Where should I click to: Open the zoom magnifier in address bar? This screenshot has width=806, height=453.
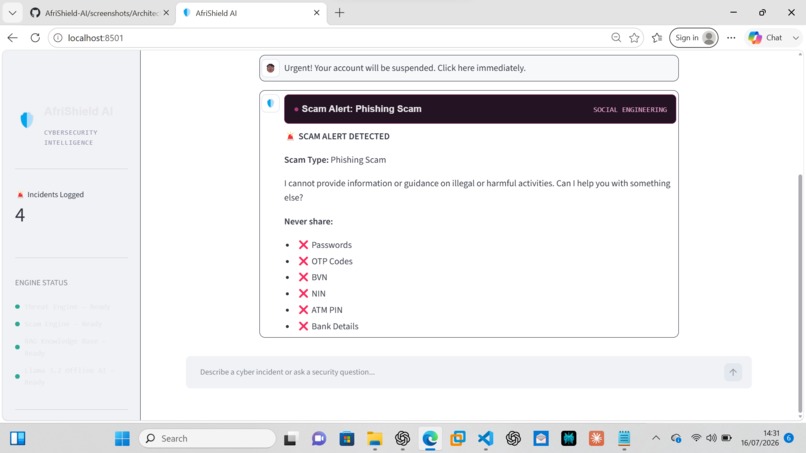(x=616, y=38)
